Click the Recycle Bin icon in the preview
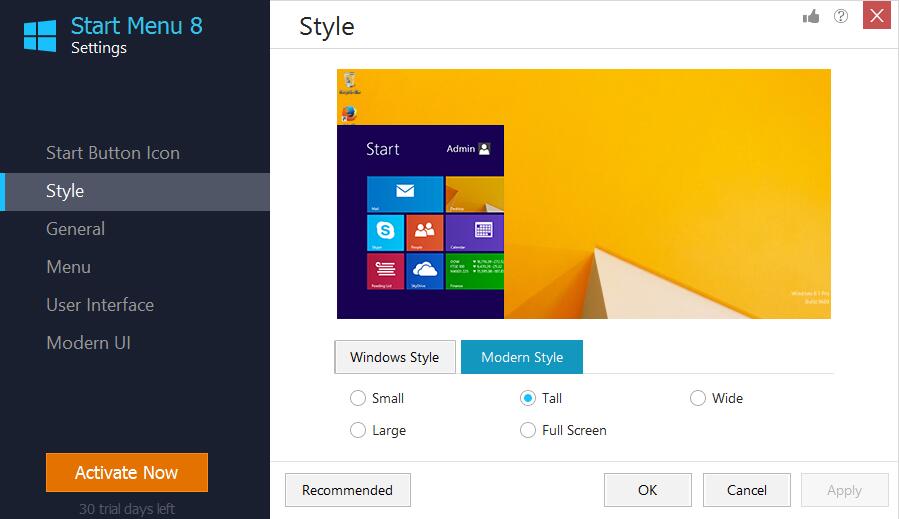 tap(350, 83)
